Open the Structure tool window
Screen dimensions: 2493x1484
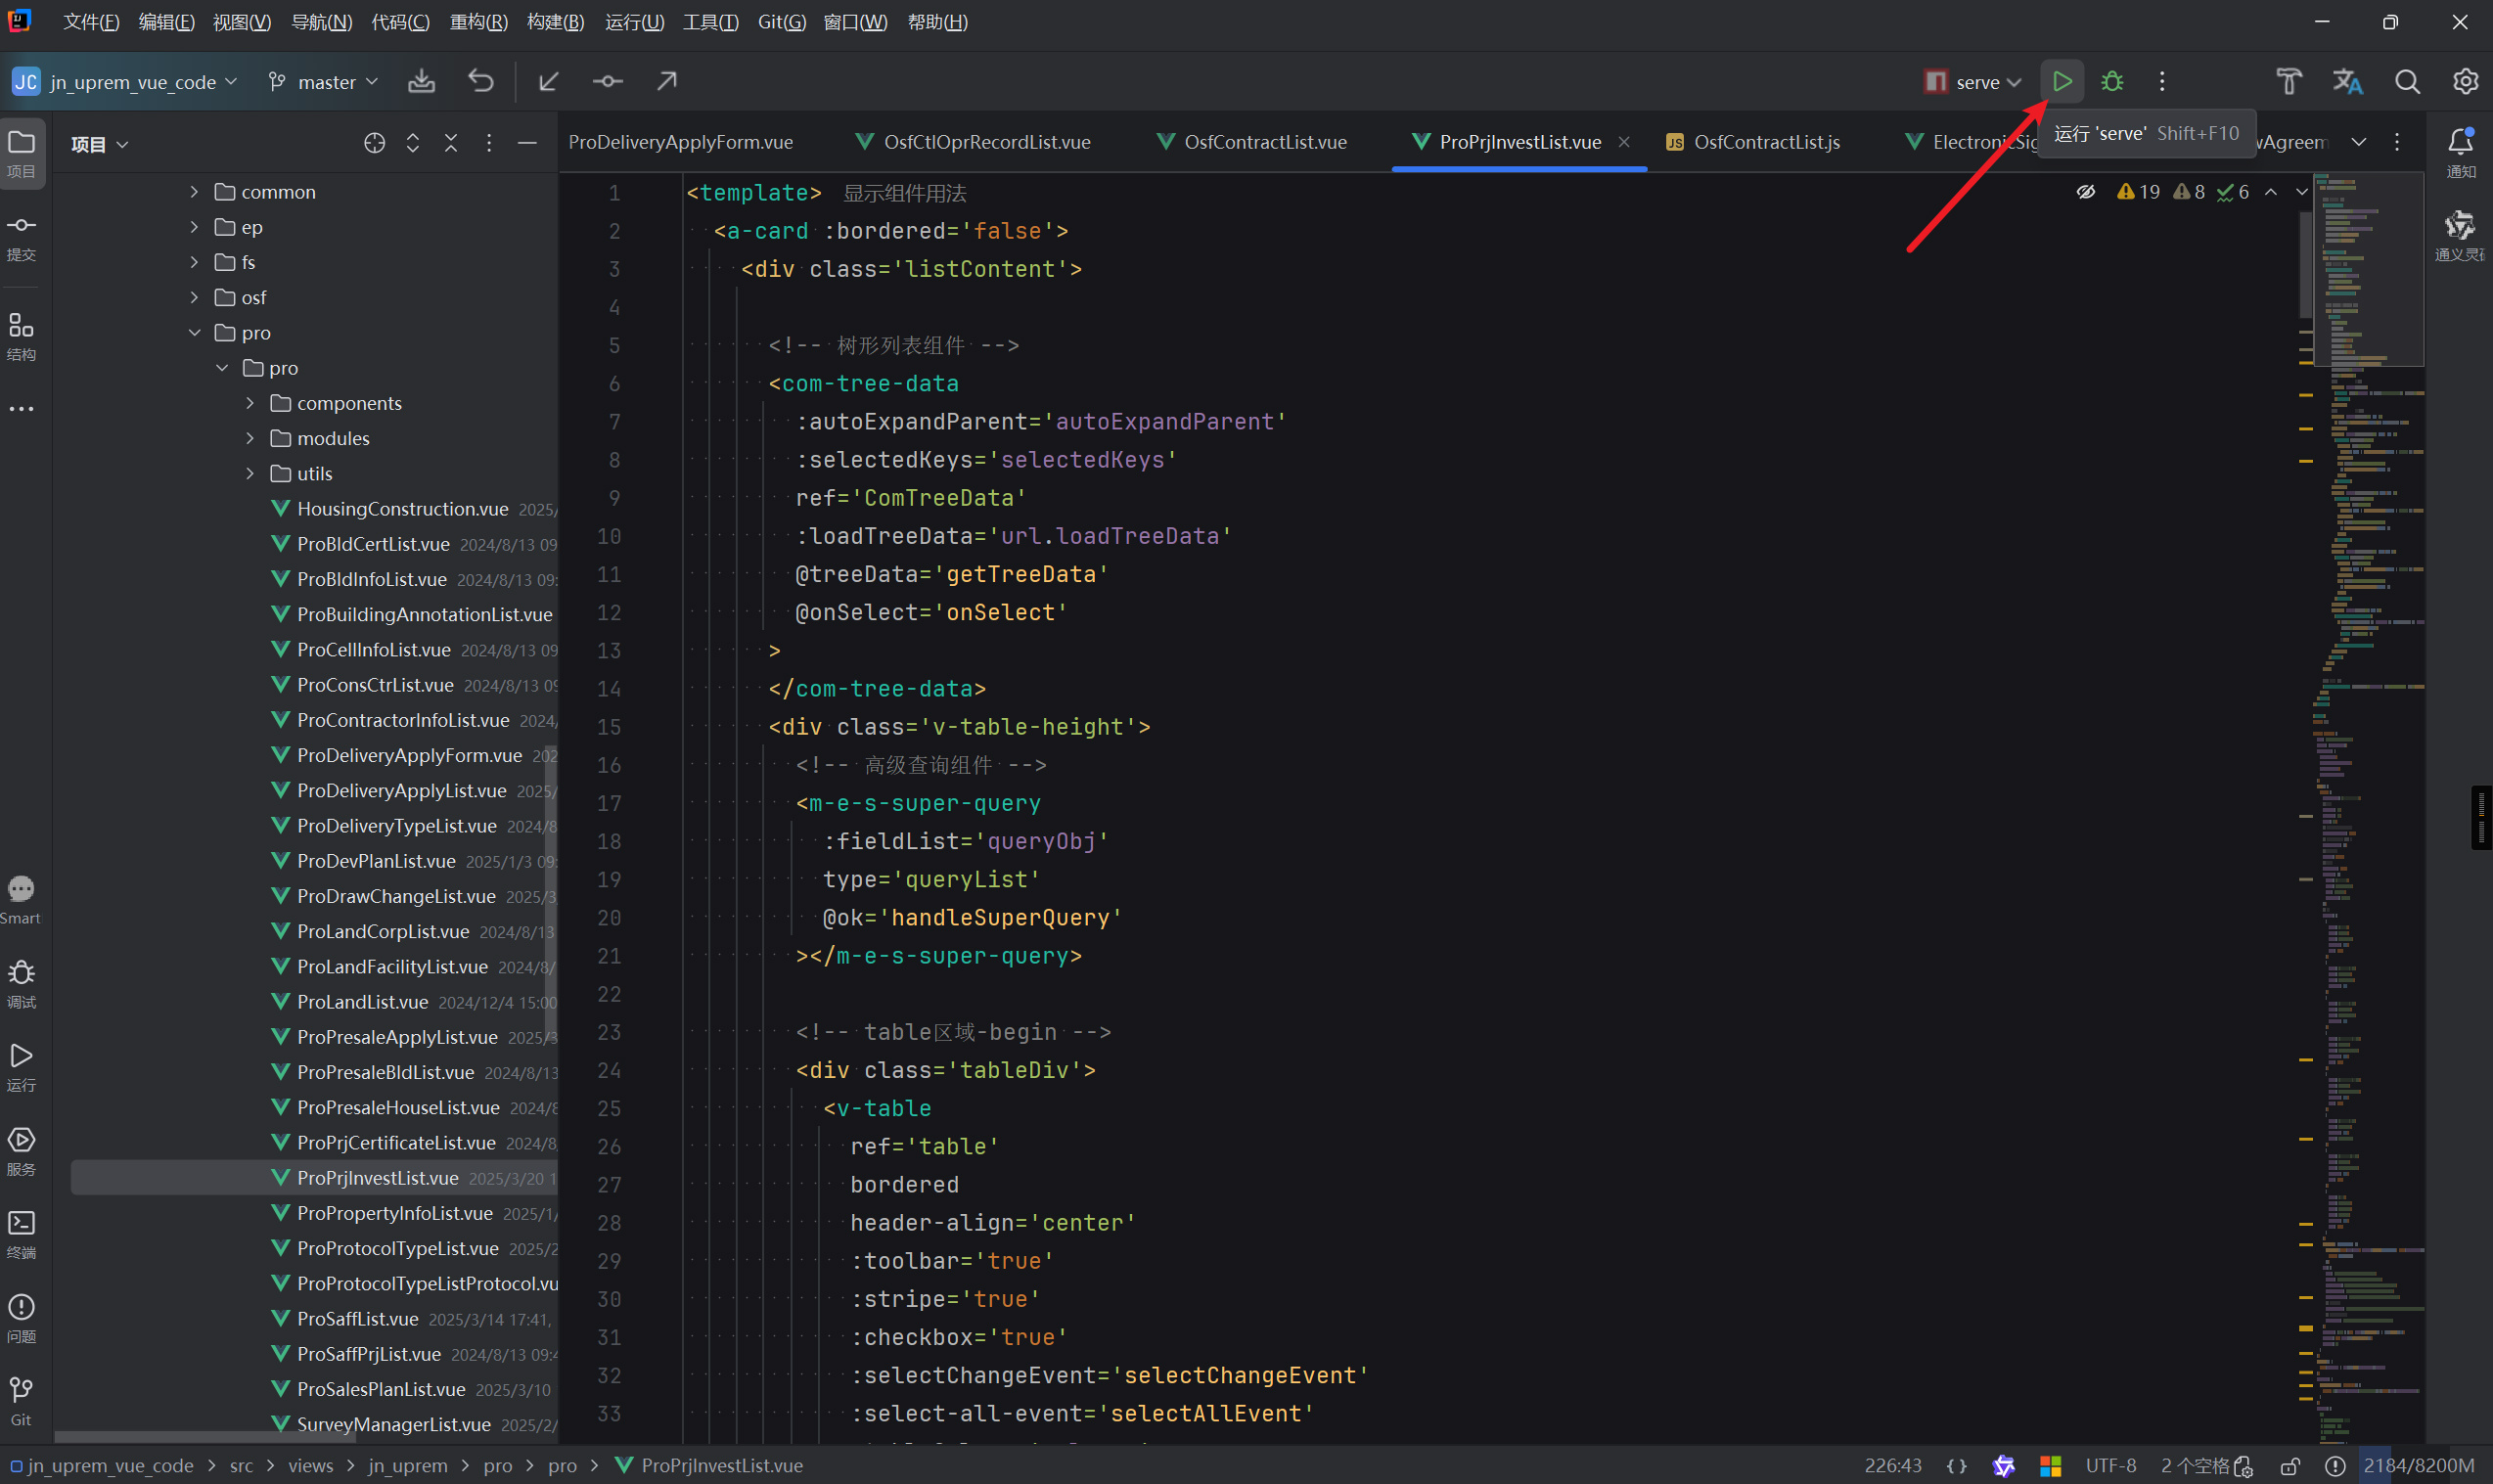pos(21,334)
